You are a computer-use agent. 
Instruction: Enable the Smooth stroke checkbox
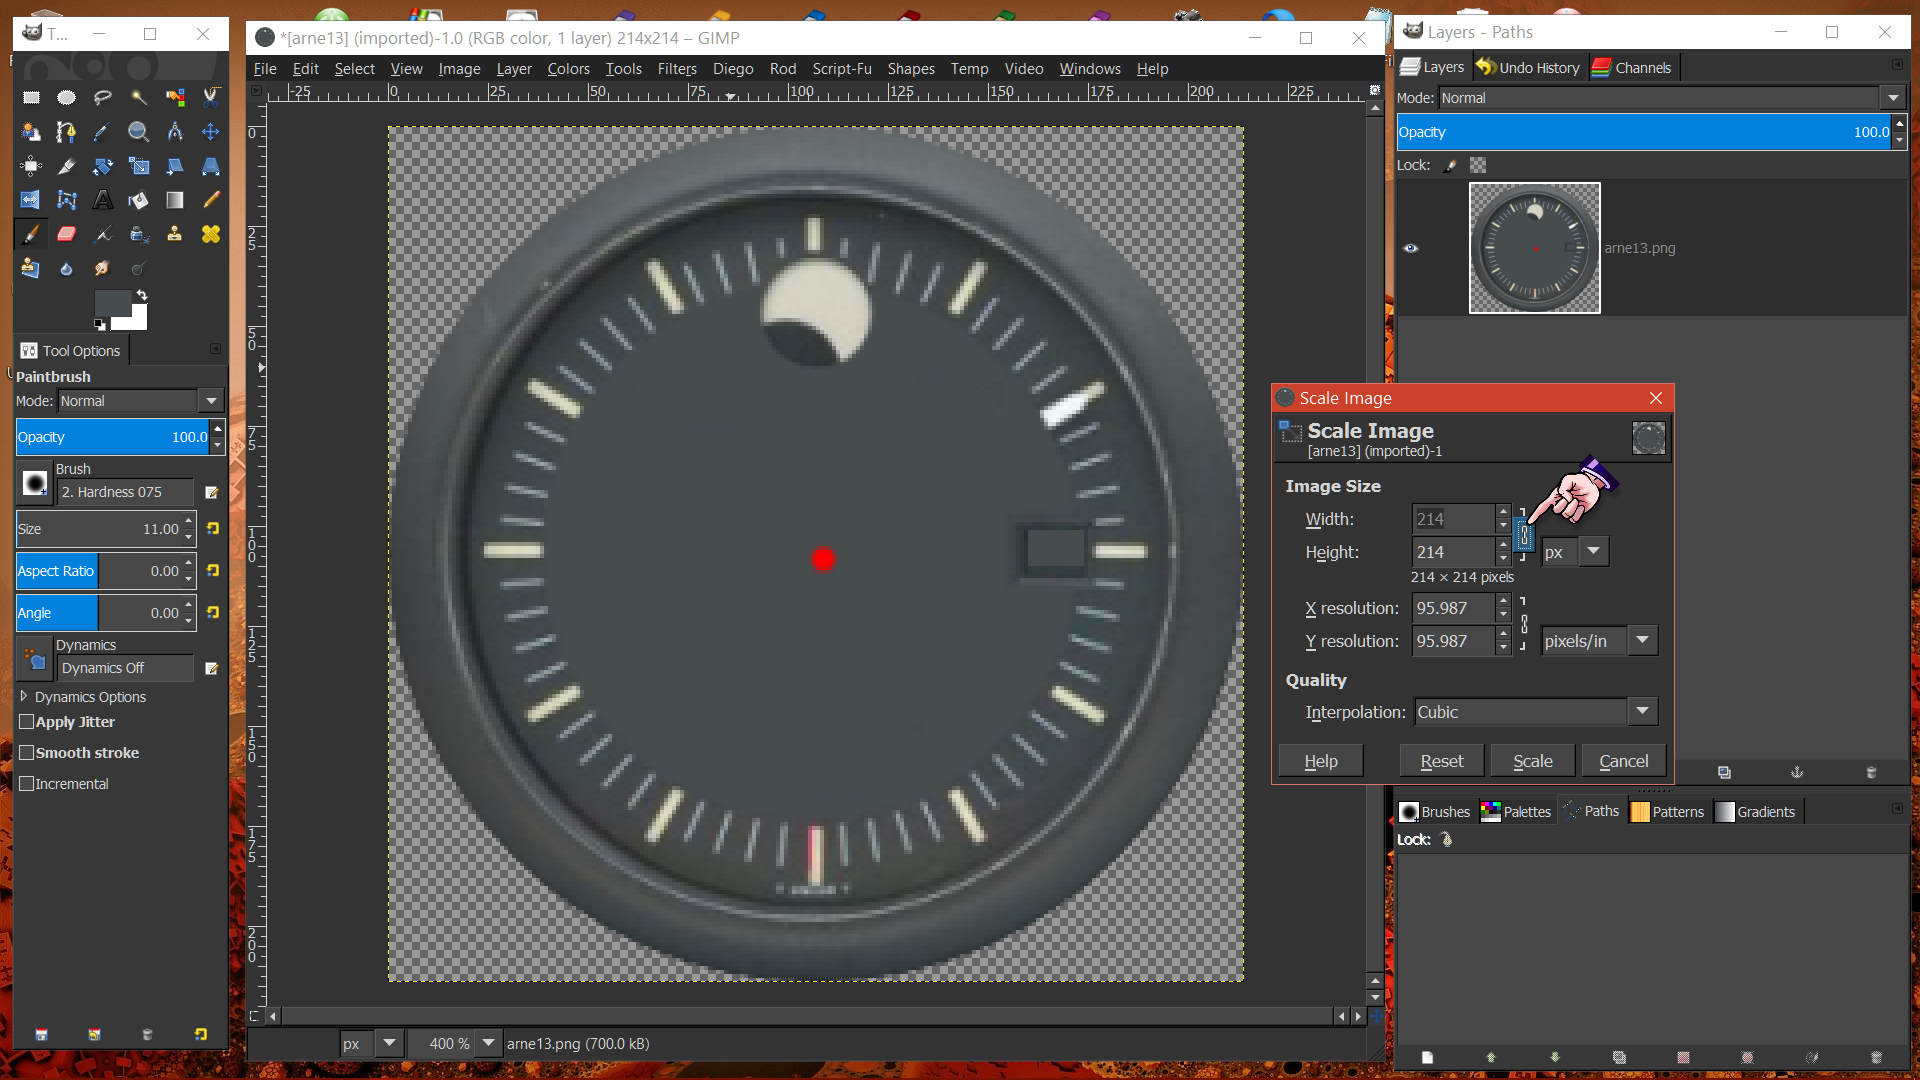point(27,753)
